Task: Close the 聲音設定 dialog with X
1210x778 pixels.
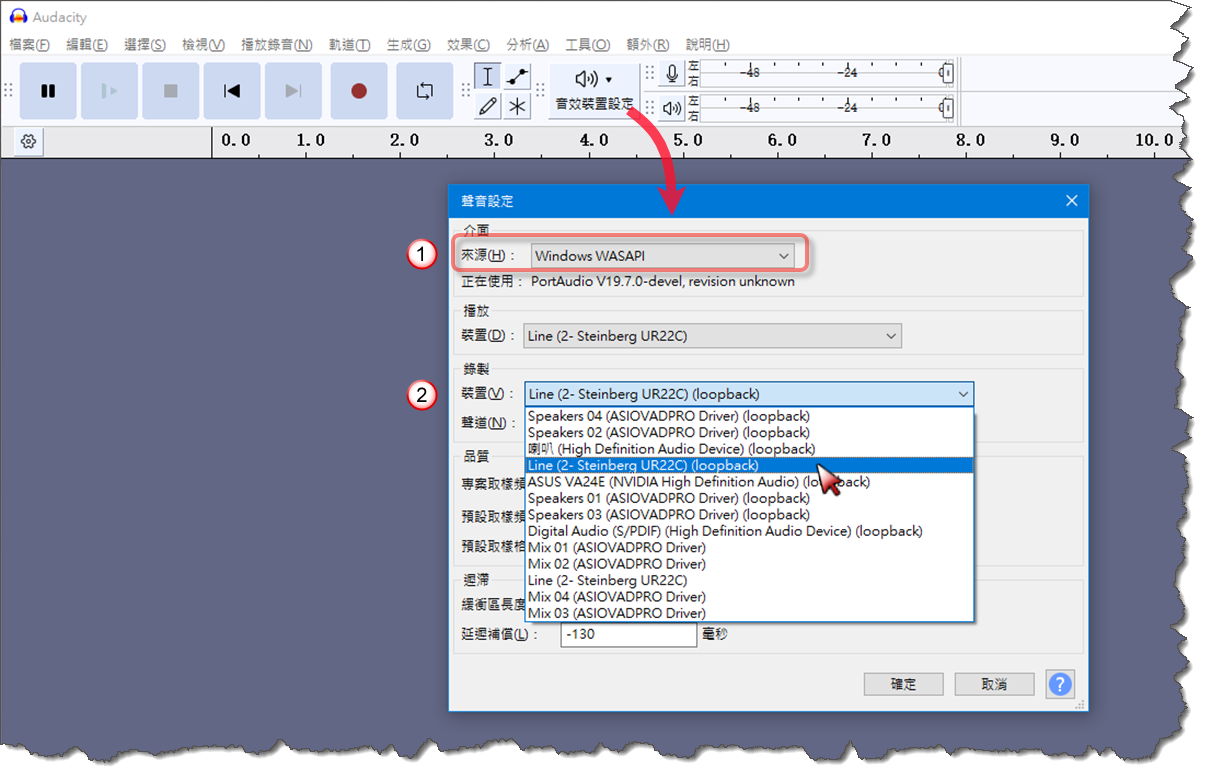Action: pyautogui.click(x=1072, y=201)
